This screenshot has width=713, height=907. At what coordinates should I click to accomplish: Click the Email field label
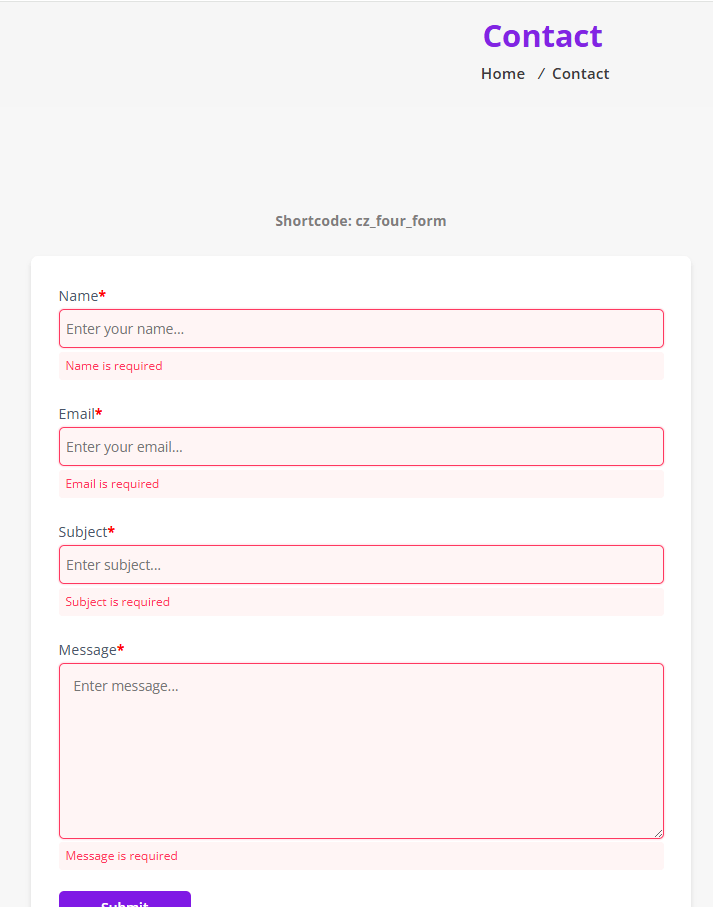[76, 414]
